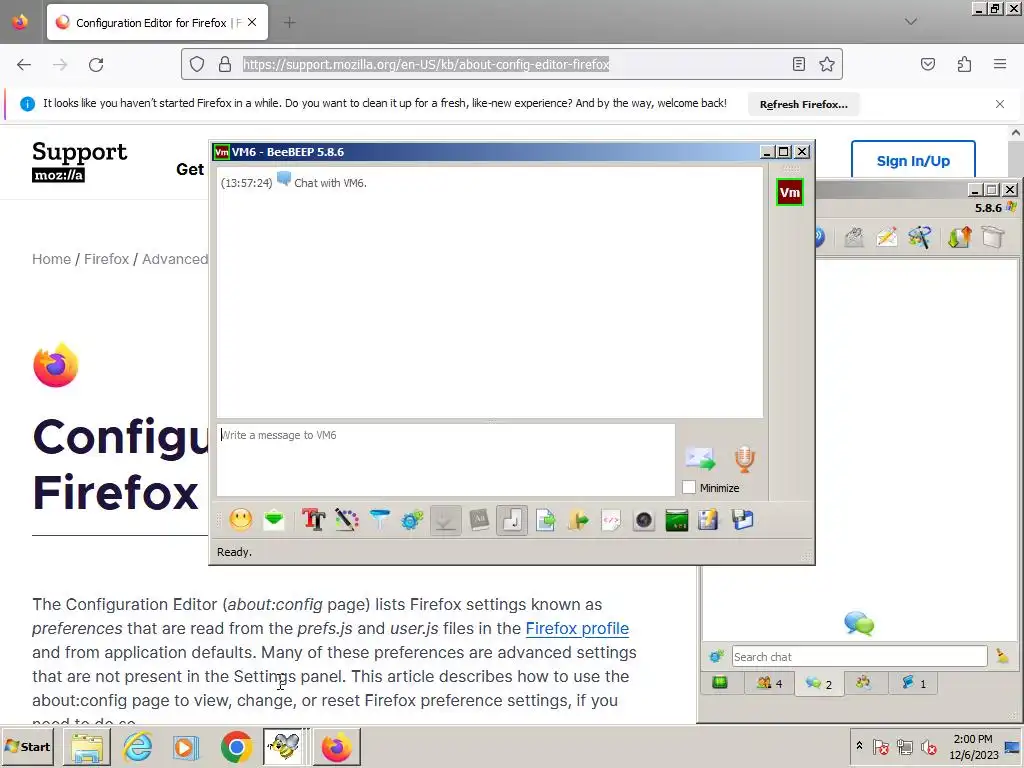Screen dimensions: 1024x768
Task: Click the tracking protection shield icon
Action: 197,64
